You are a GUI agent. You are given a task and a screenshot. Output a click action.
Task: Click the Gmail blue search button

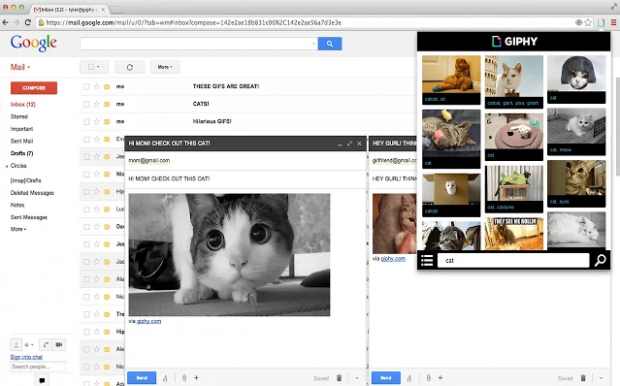(330, 44)
